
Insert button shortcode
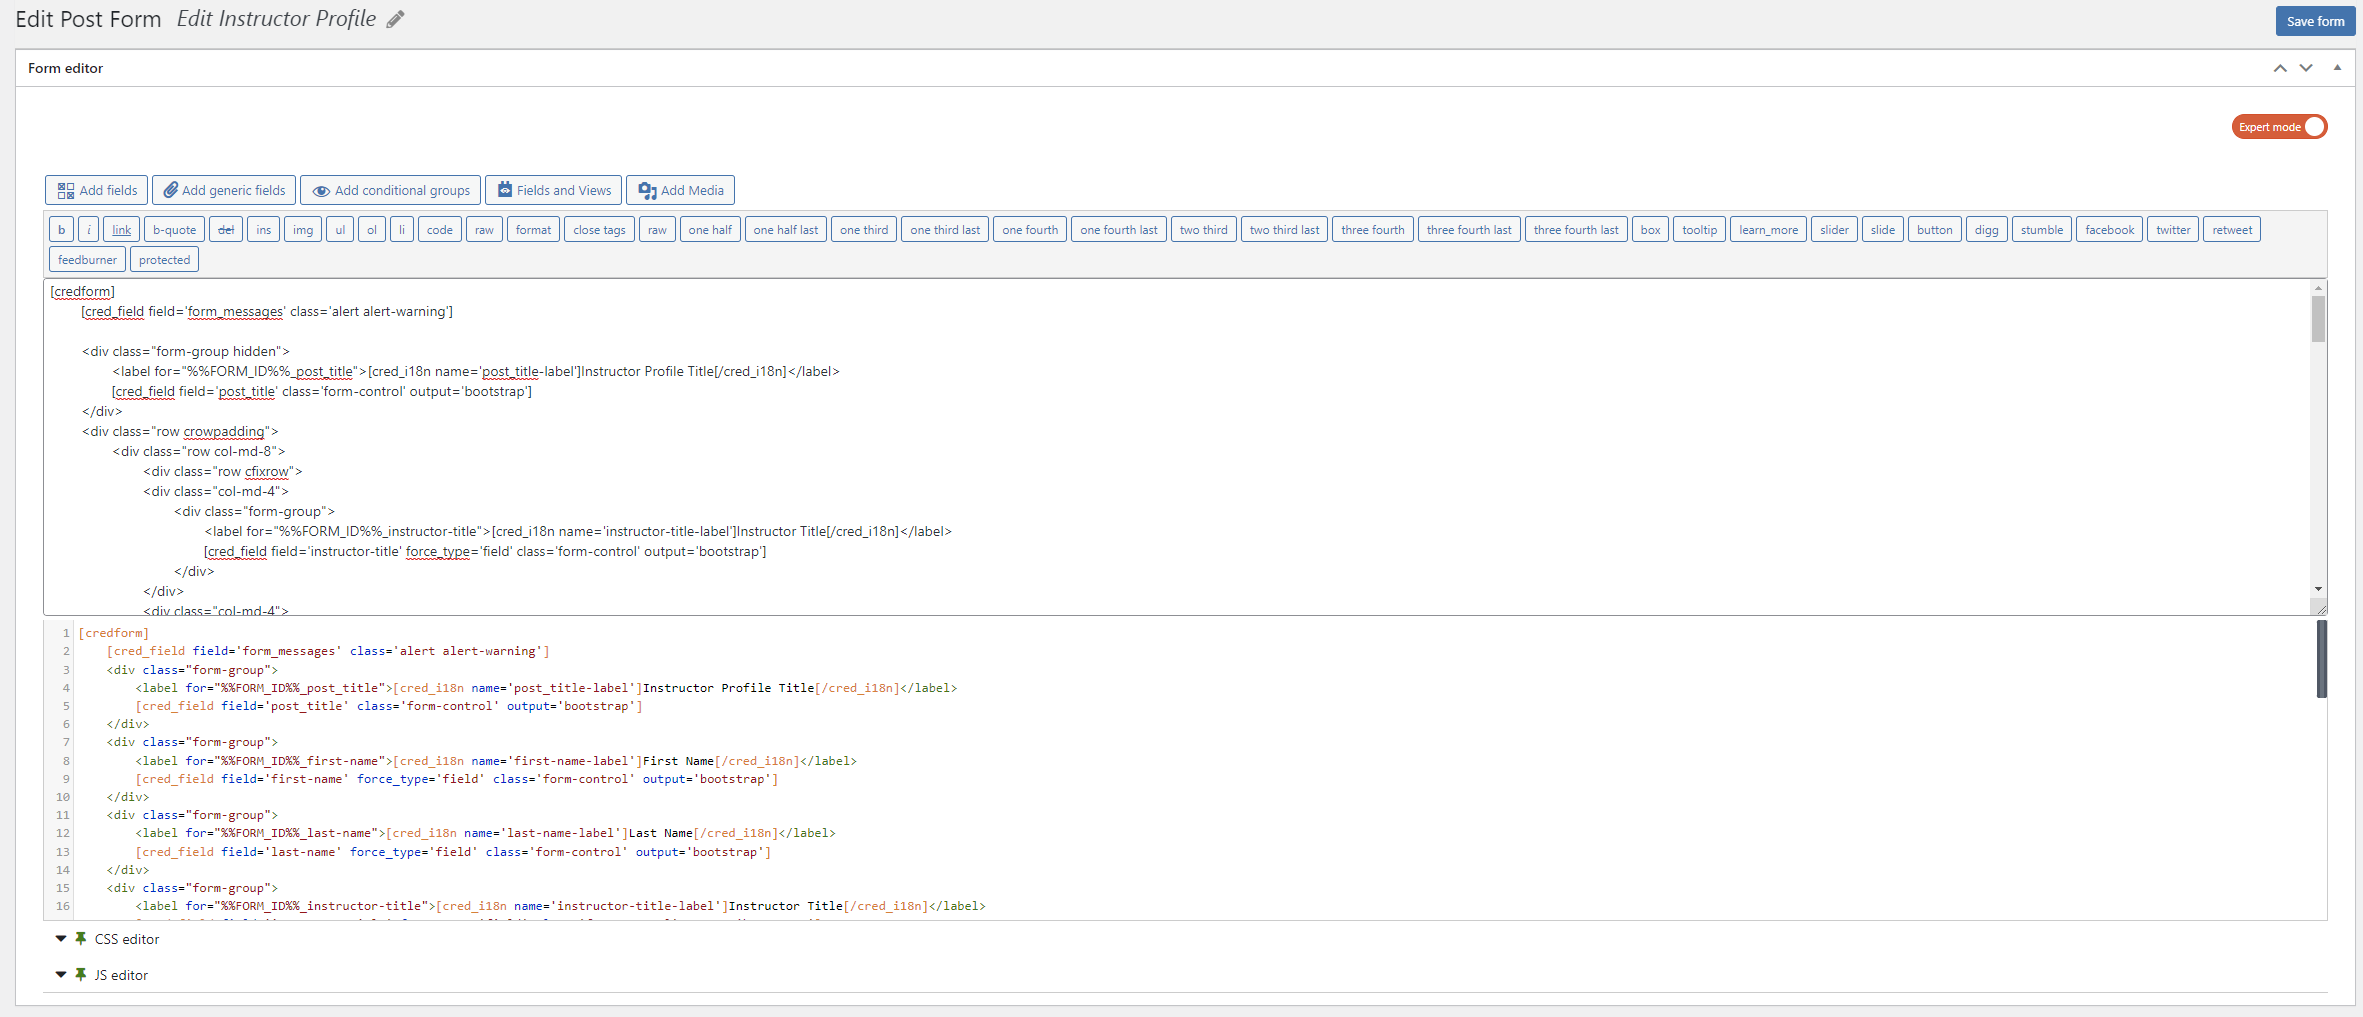click(x=1935, y=230)
